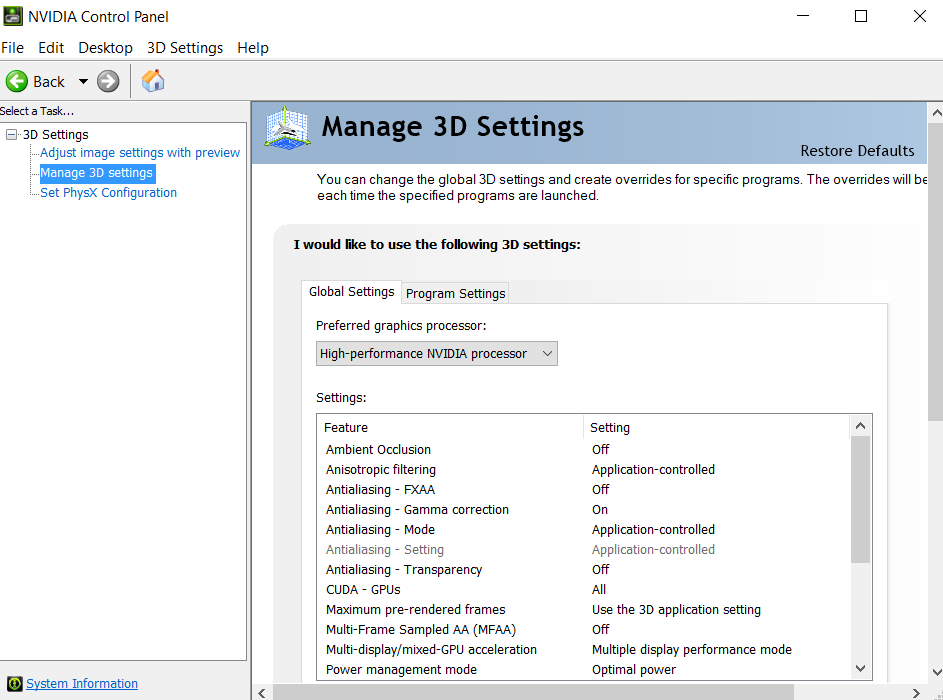Click the Feature column header
Screen dimensions: 943x700
[450, 428]
